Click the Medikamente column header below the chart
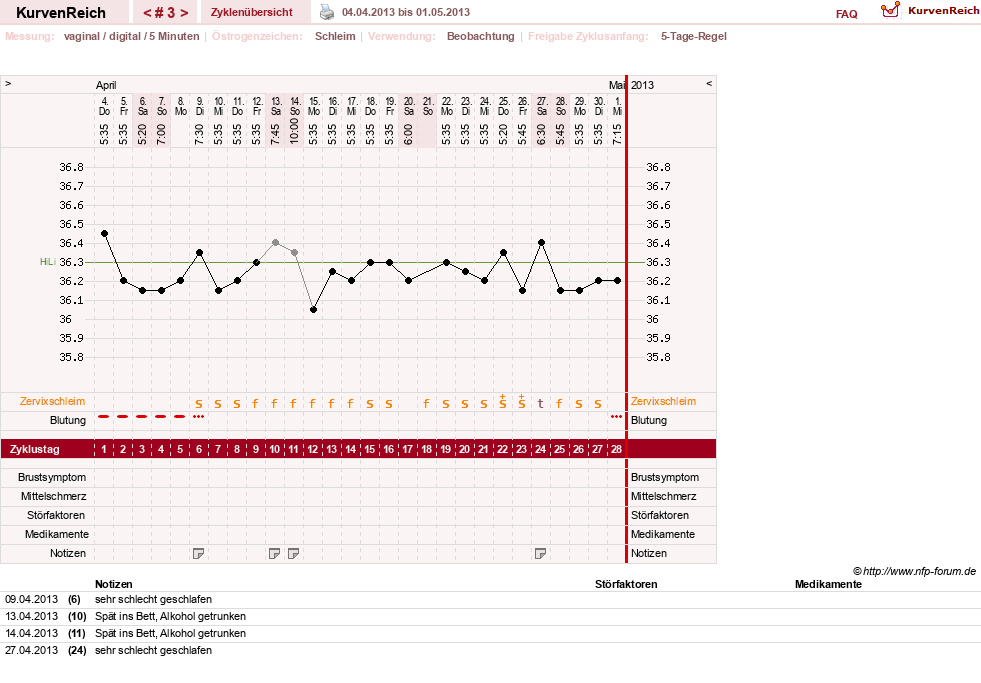This screenshot has height=683, width=981. point(828,584)
